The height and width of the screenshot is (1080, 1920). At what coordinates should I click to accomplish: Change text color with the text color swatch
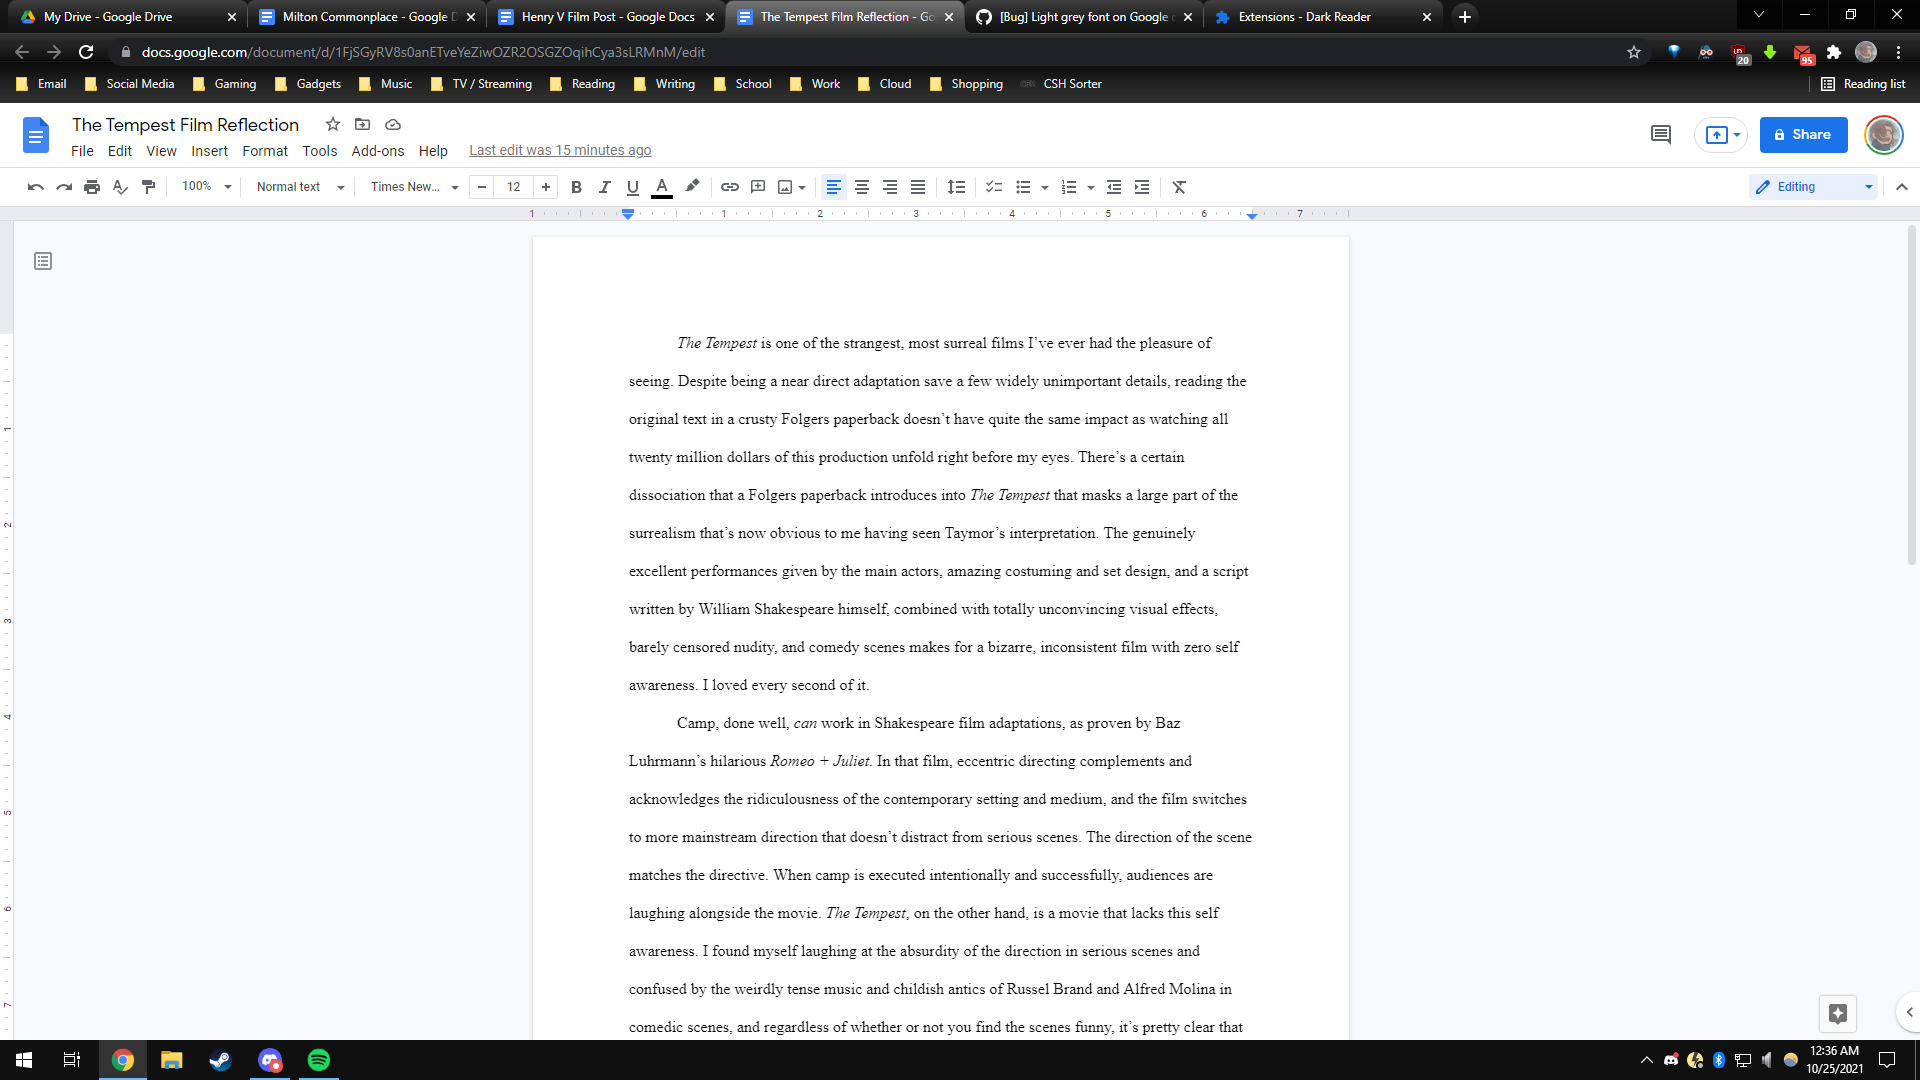coord(661,187)
